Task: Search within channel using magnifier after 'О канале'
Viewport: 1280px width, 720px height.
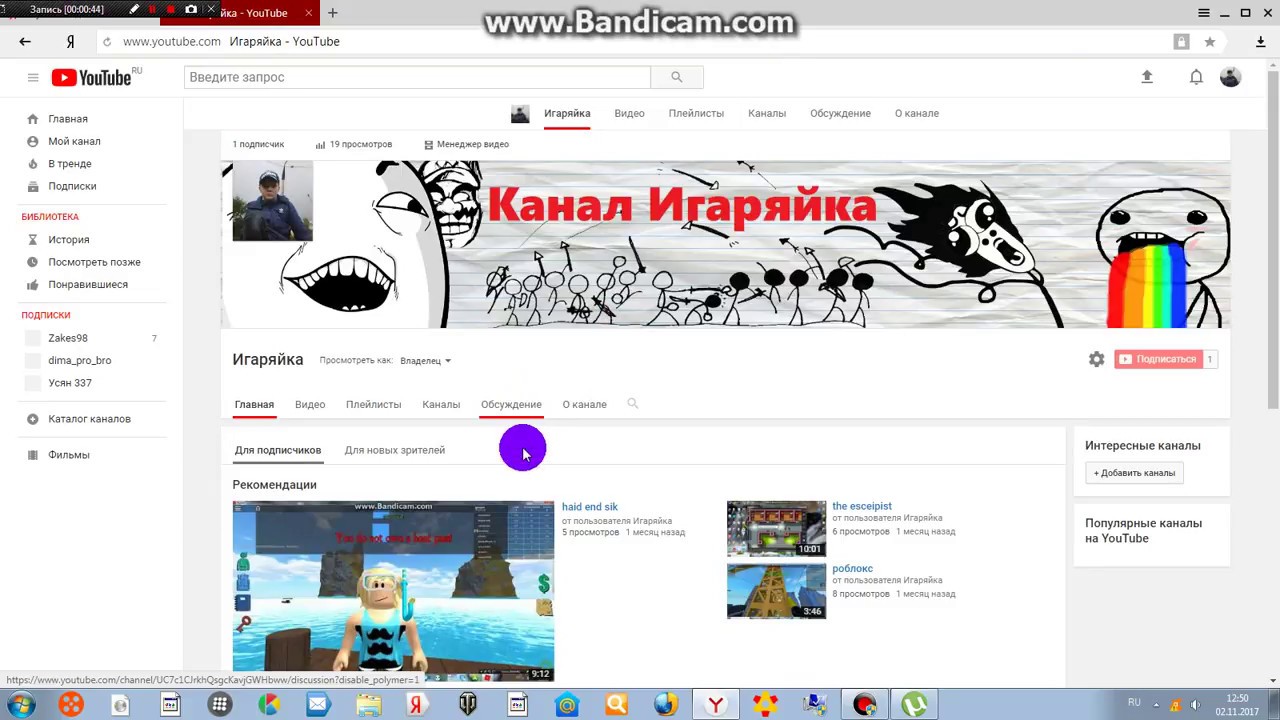Action: coord(632,404)
